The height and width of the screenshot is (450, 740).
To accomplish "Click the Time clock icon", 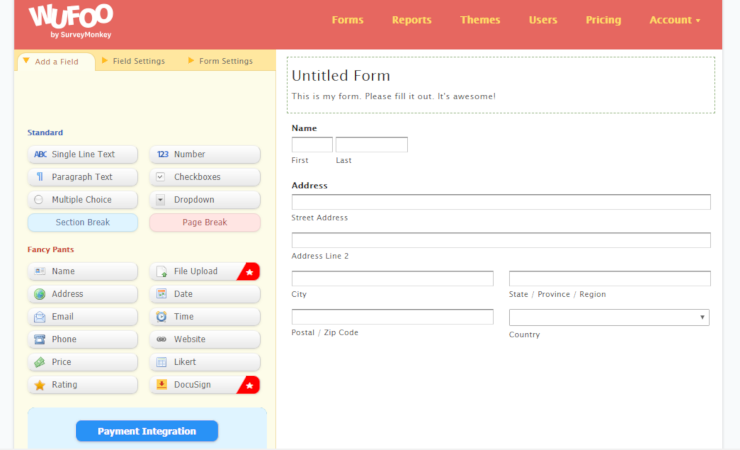I will (x=161, y=317).
